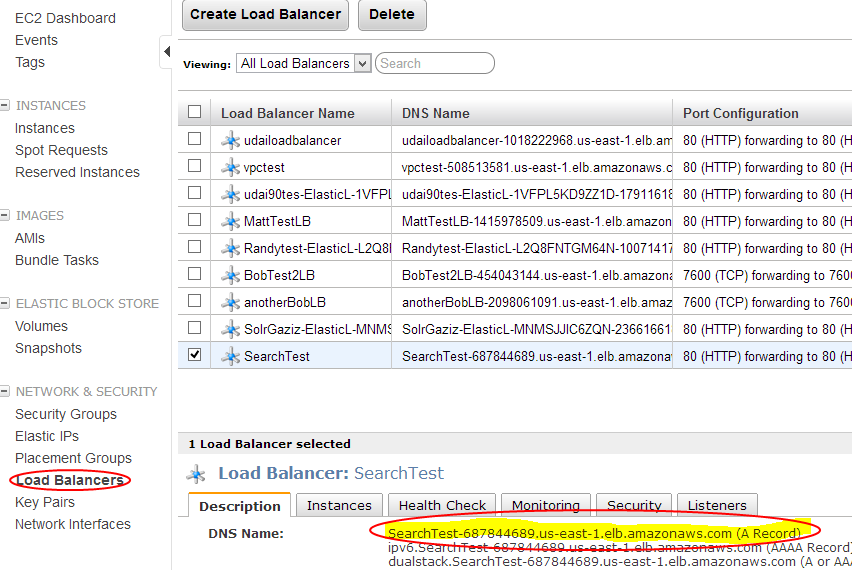Open Reserved Instances page
852x570 pixels.
[77, 172]
